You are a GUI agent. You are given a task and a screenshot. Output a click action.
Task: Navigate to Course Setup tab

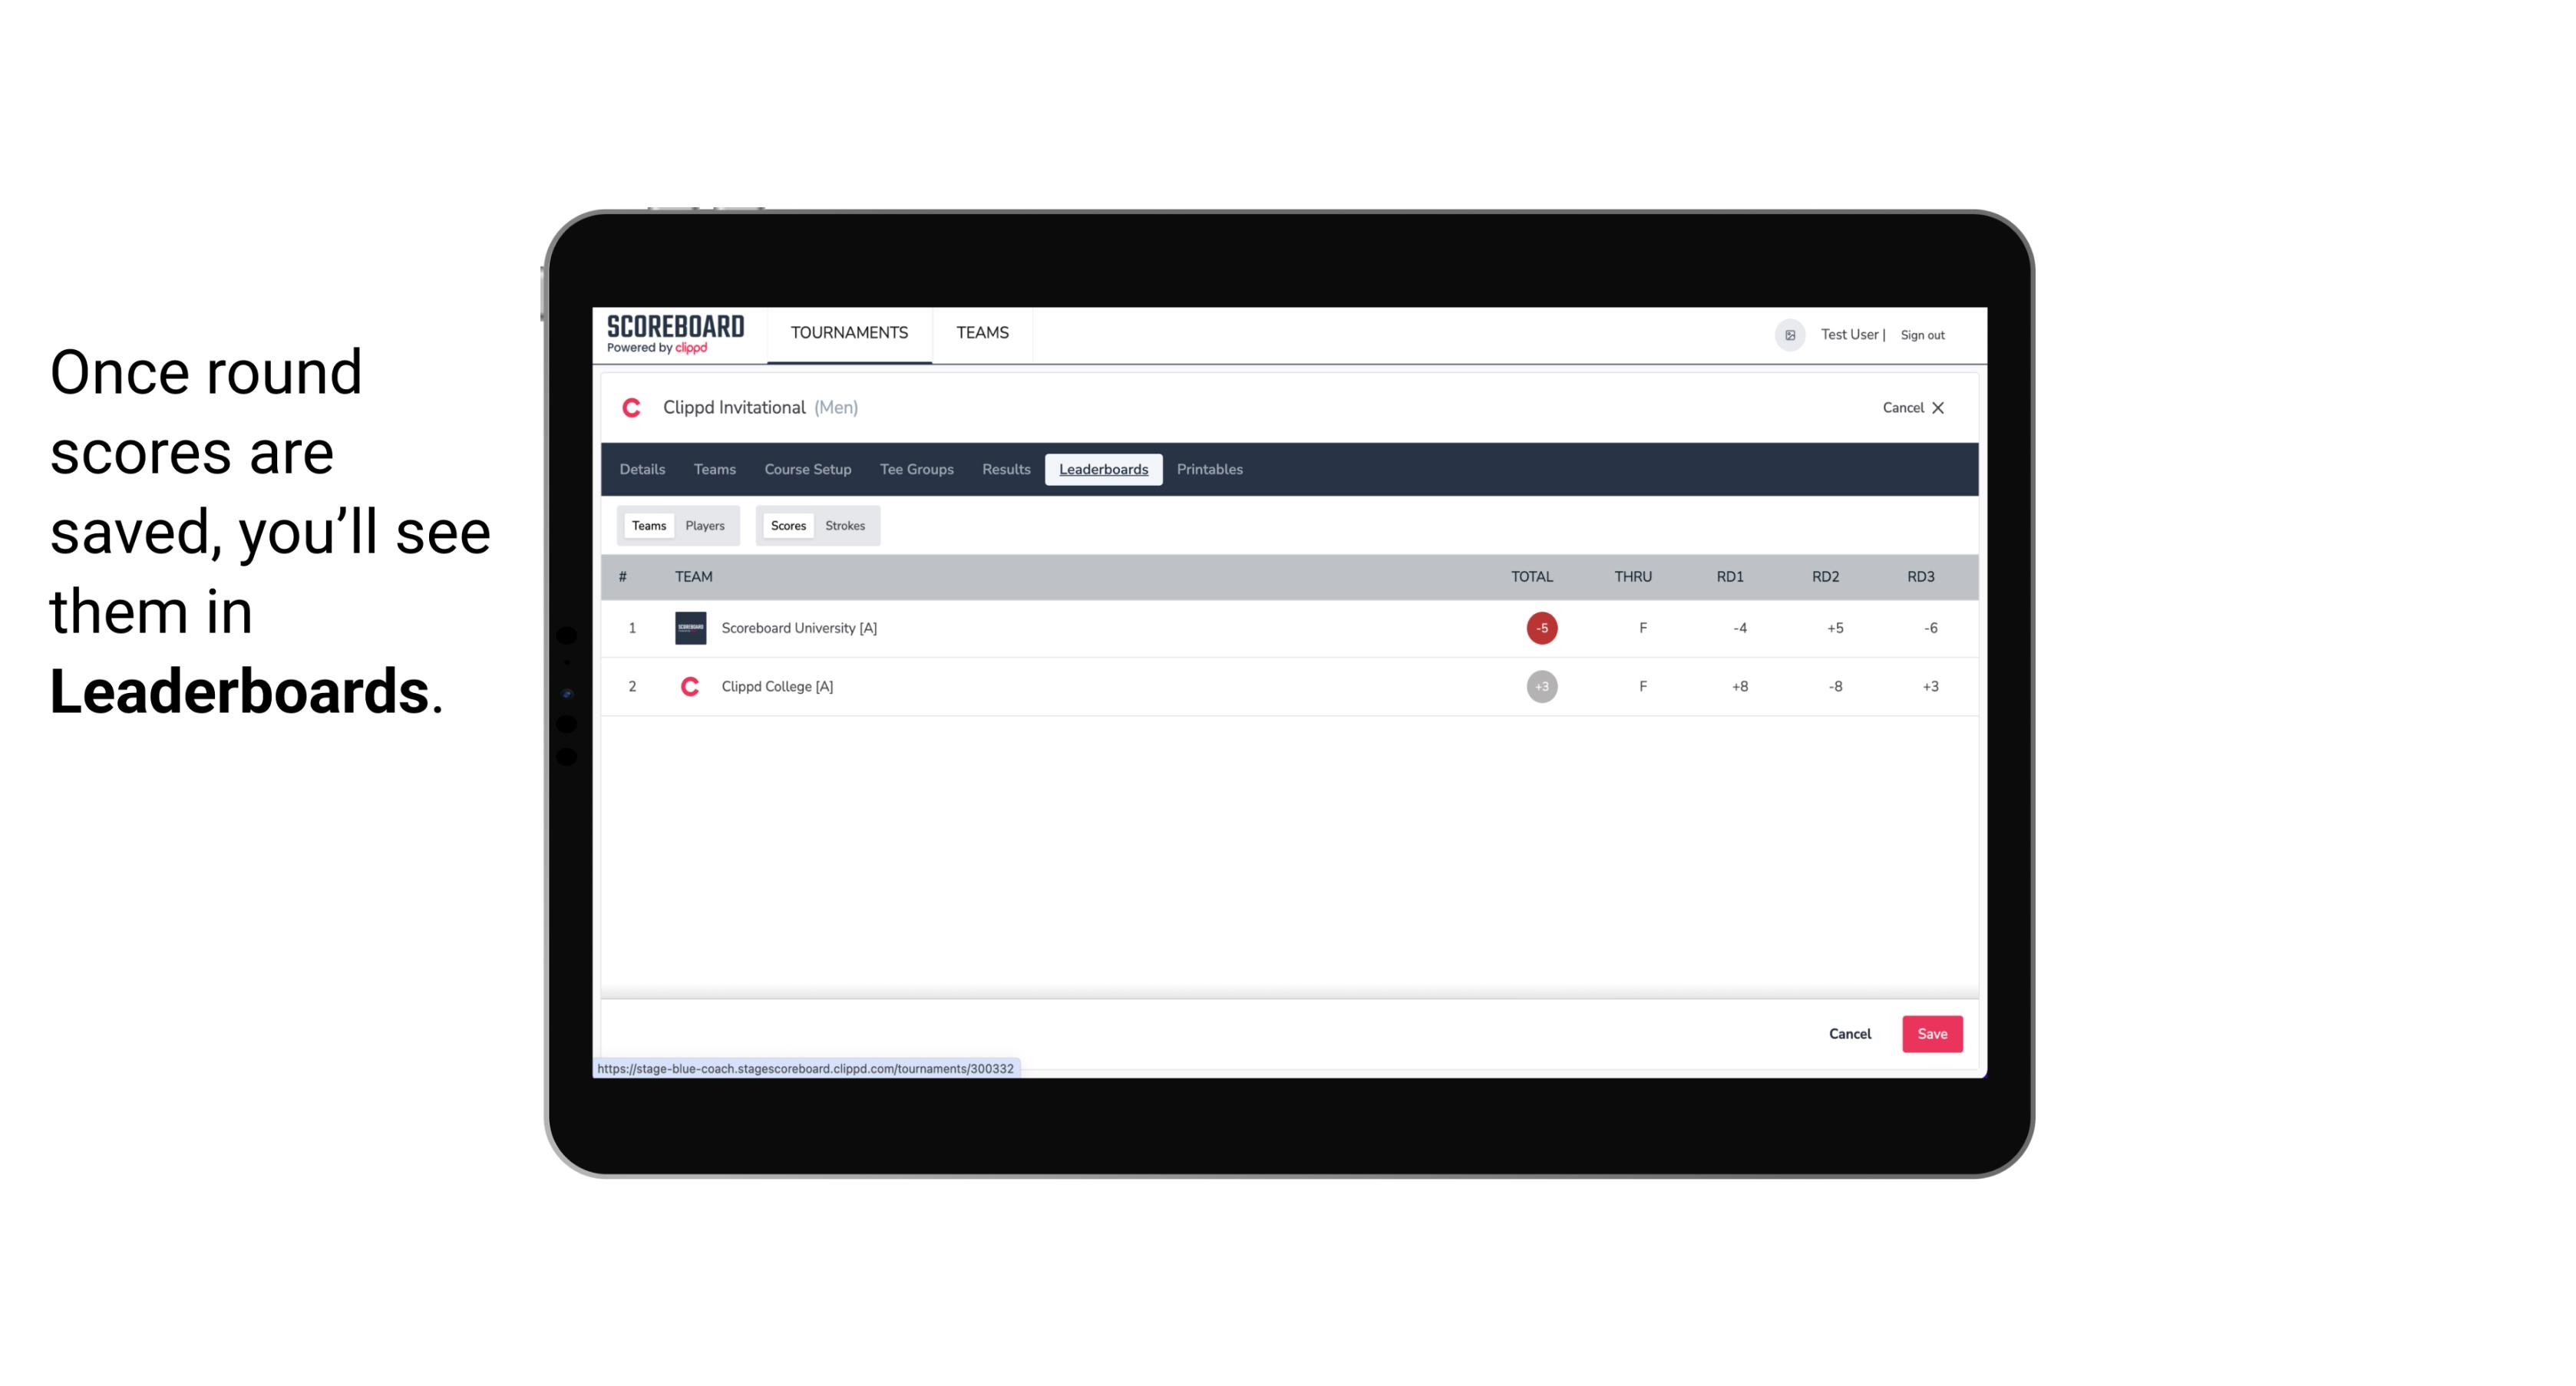coord(807,470)
